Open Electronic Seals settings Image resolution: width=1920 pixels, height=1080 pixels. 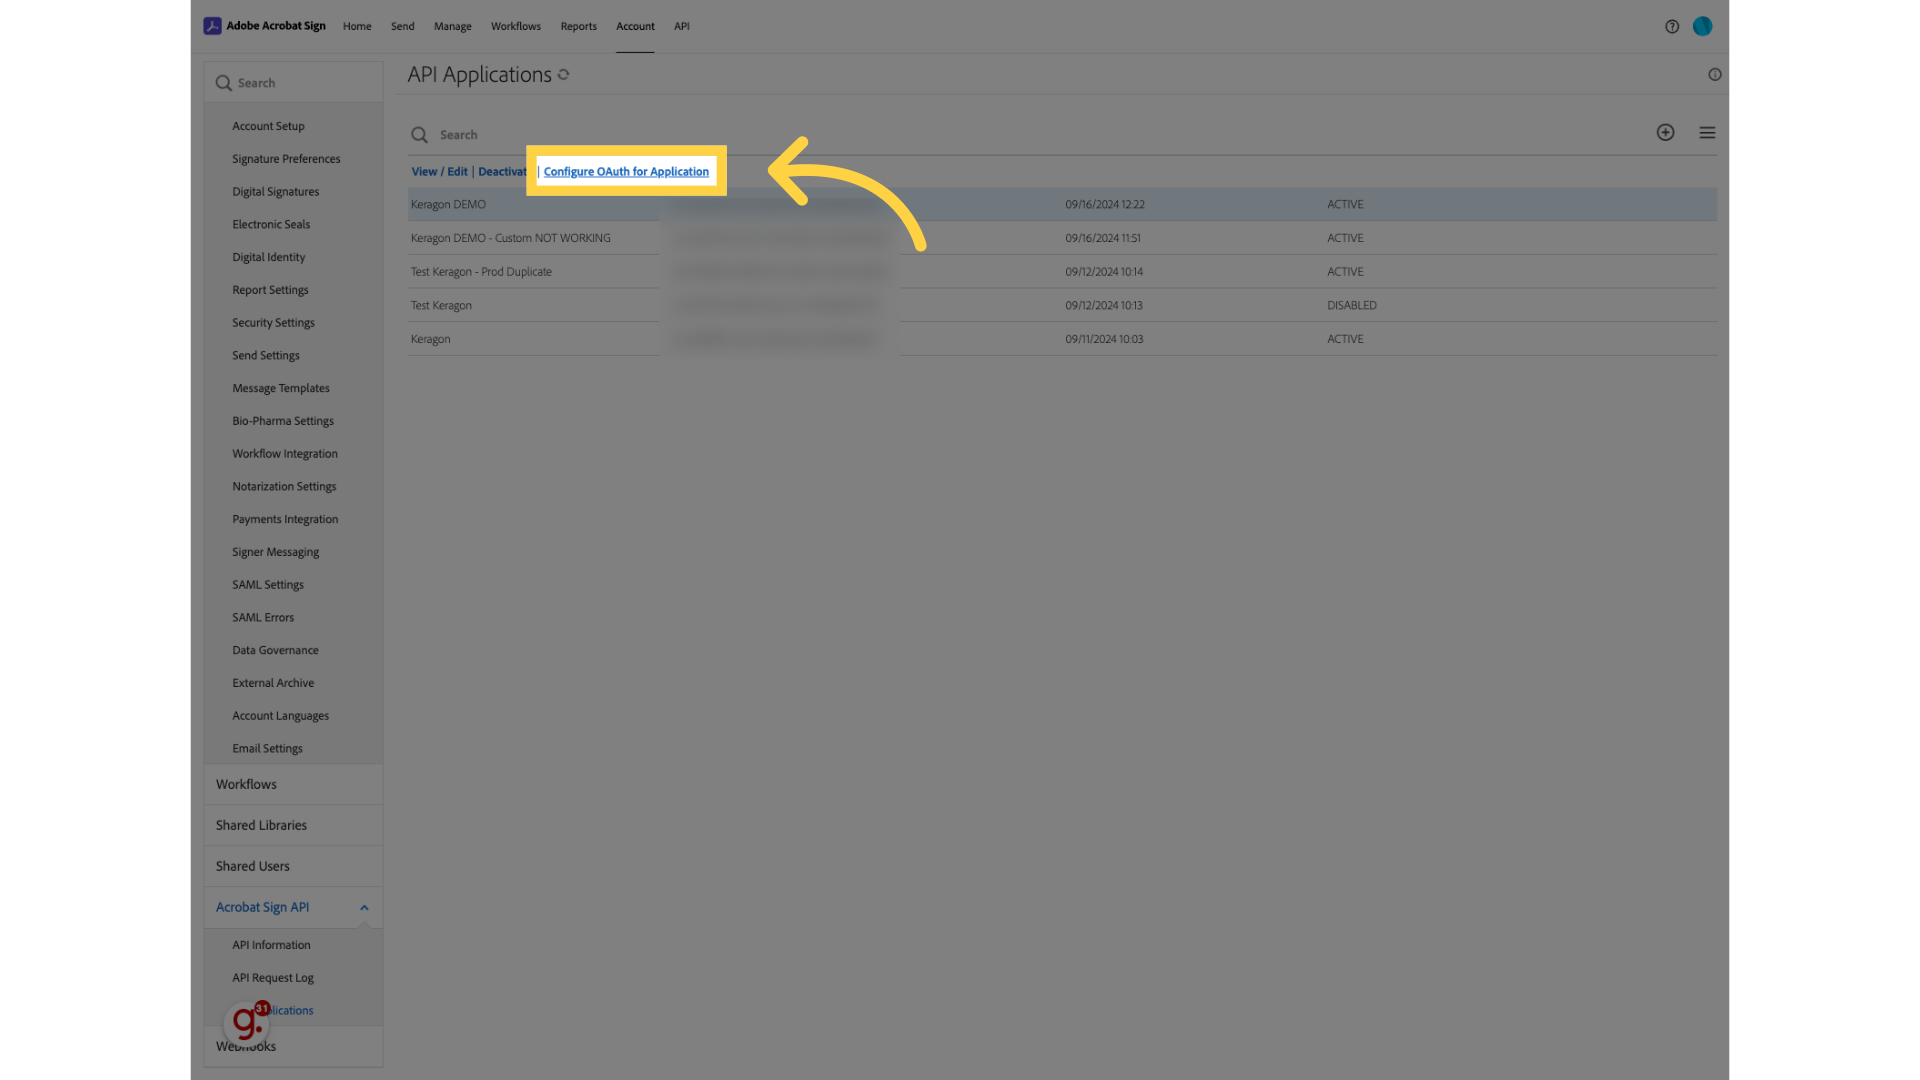(x=271, y=225)
